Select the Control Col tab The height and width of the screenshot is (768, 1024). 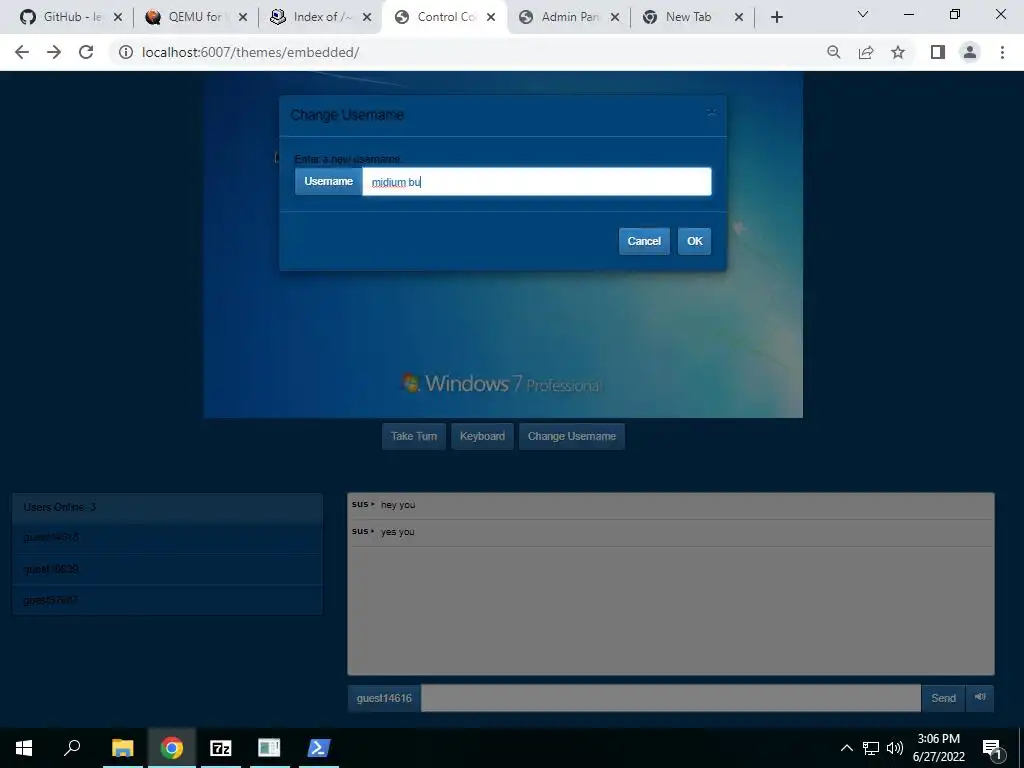click(445, 17)
